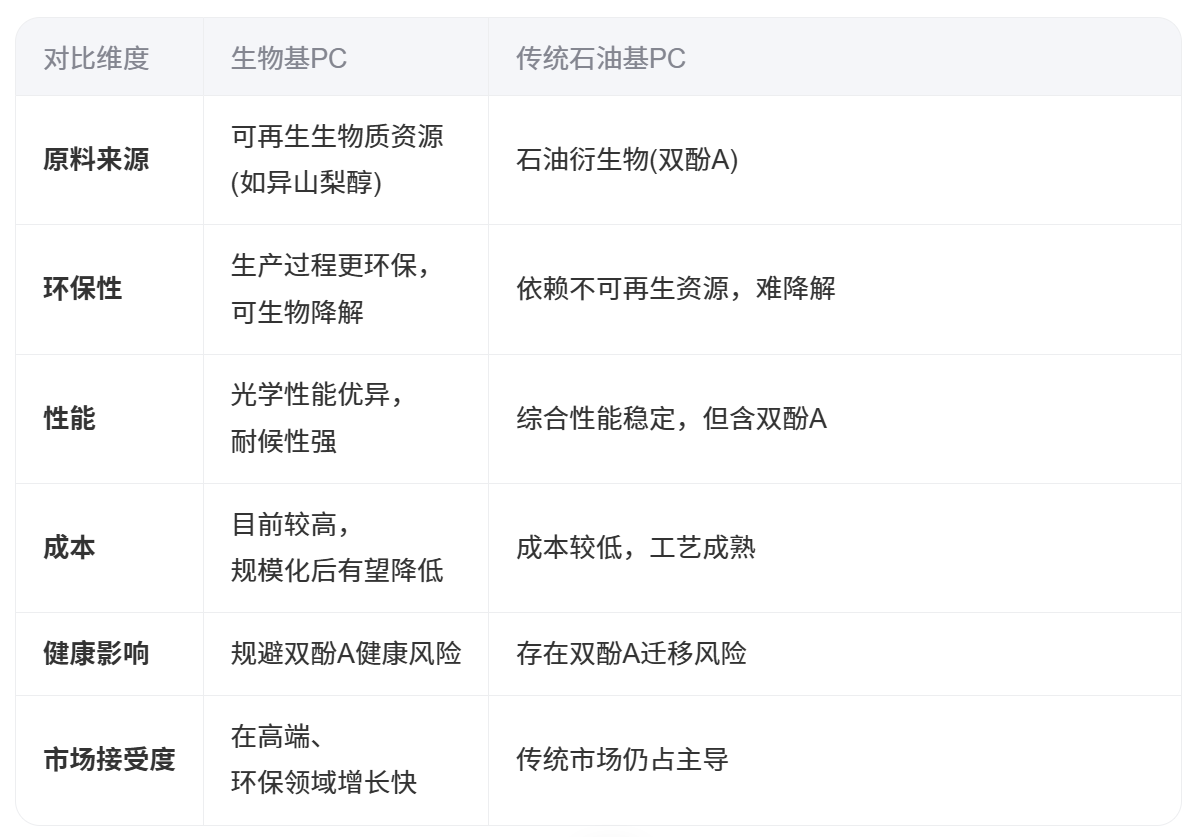
Task: Click the 成本较低，工艺成熟 cell
Action: click(635, 548)
